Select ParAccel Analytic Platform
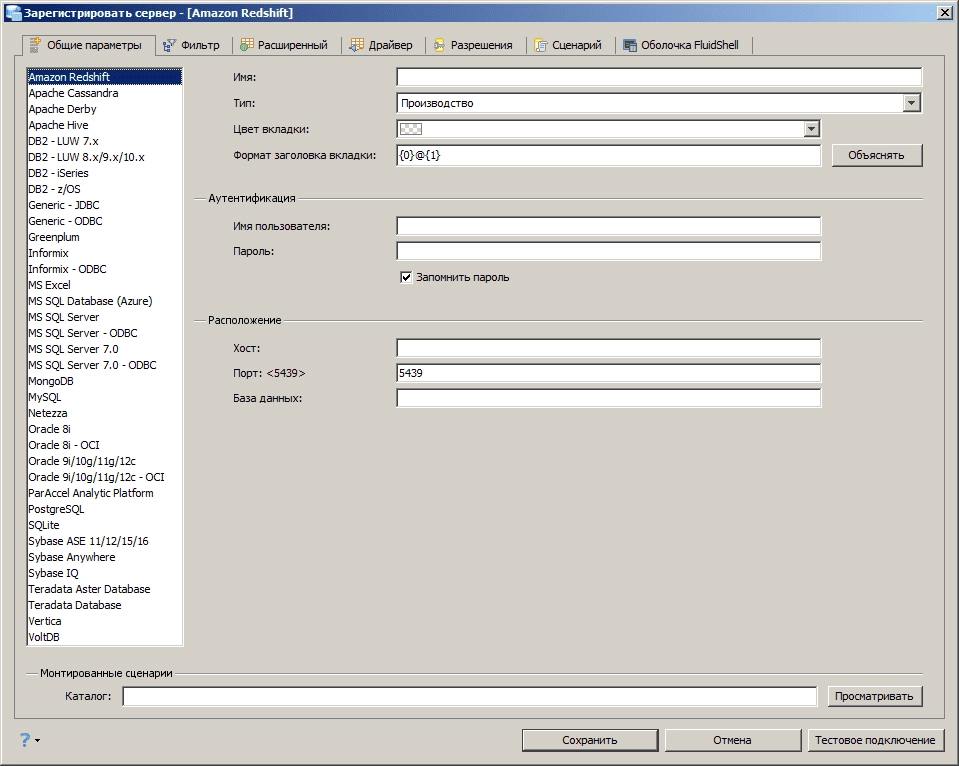The height and width of the screenshot is (766, 959). click(x=105, y=493)
